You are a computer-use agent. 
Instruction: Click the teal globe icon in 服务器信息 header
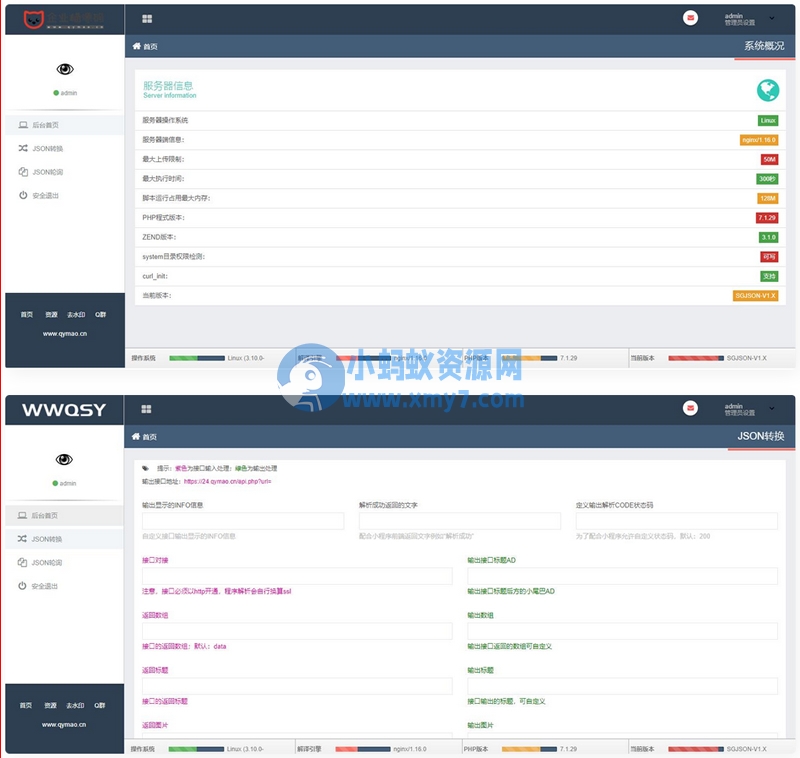click(x=767, y=90)
